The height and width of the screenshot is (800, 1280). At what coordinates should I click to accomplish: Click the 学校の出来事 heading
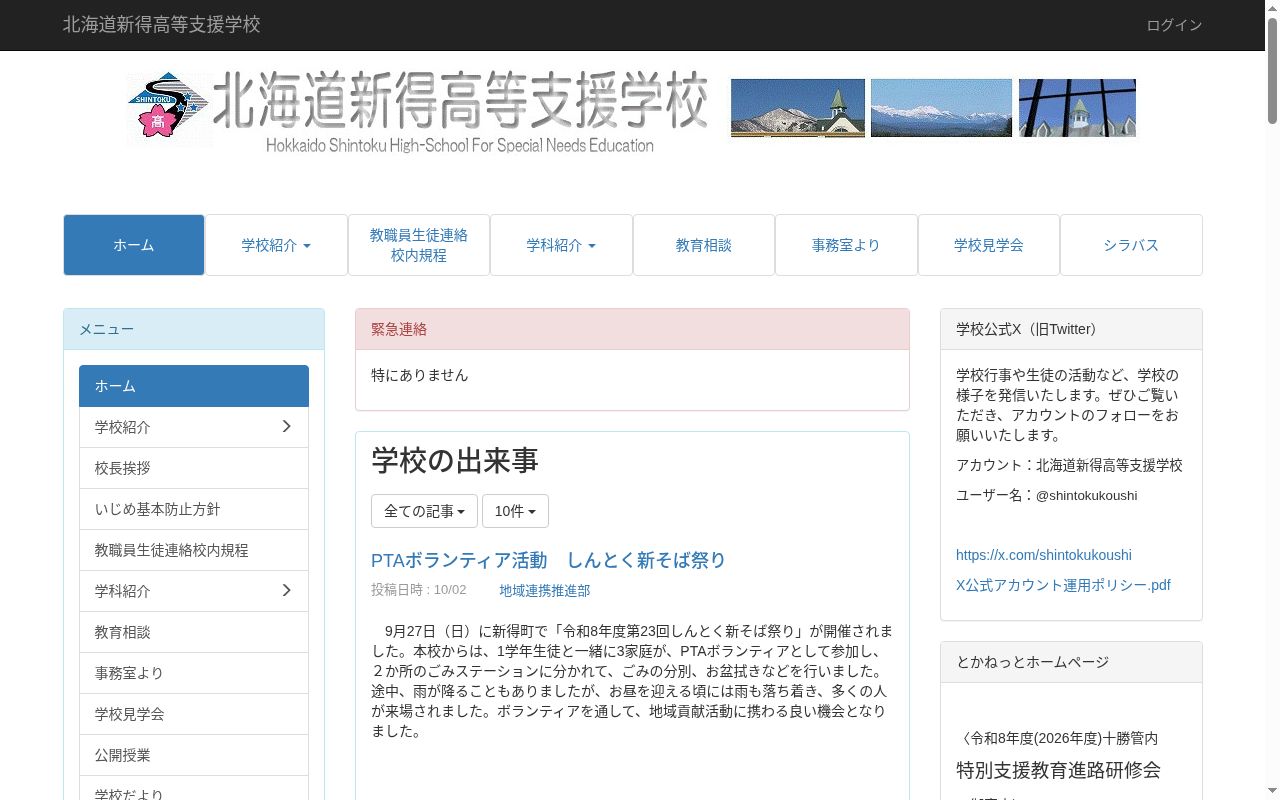[455, 460]
